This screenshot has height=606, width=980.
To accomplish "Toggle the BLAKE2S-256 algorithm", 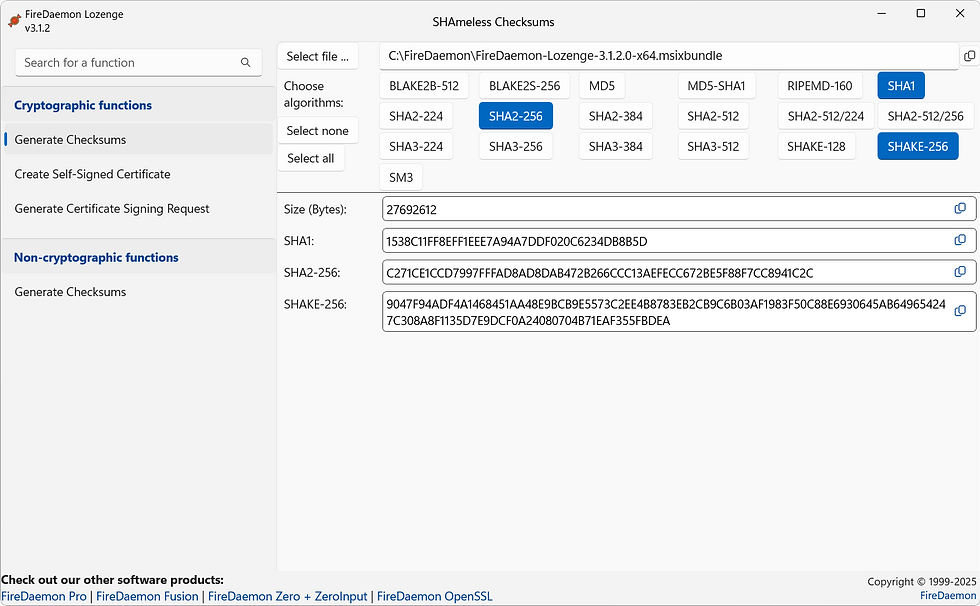I will (524, 86).
